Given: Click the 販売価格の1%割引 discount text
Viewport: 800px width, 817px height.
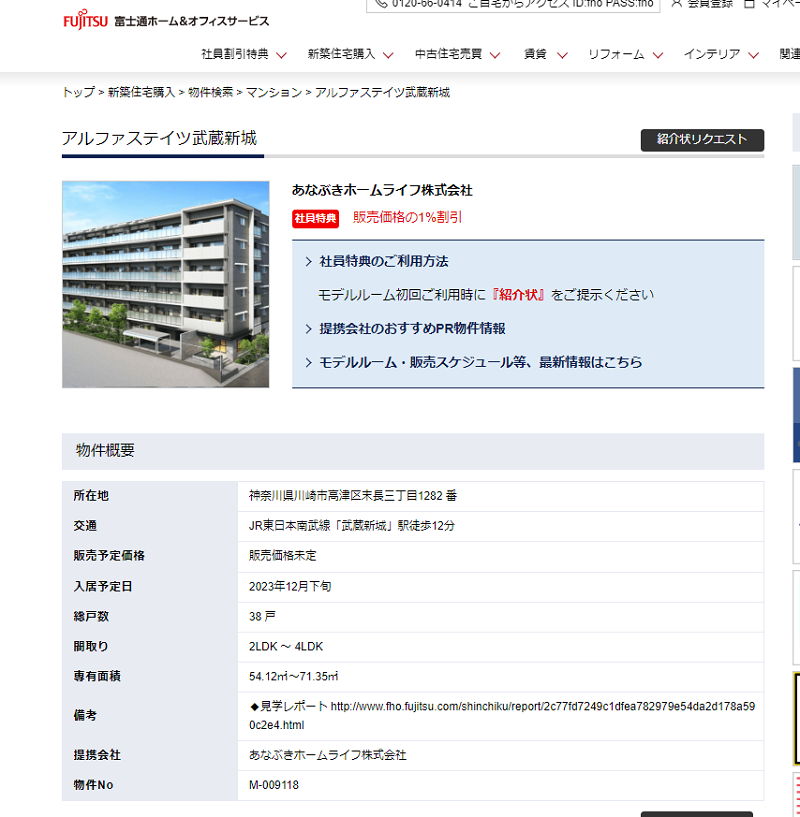Looking at the screenshot, I should click(x=408, y=217).
